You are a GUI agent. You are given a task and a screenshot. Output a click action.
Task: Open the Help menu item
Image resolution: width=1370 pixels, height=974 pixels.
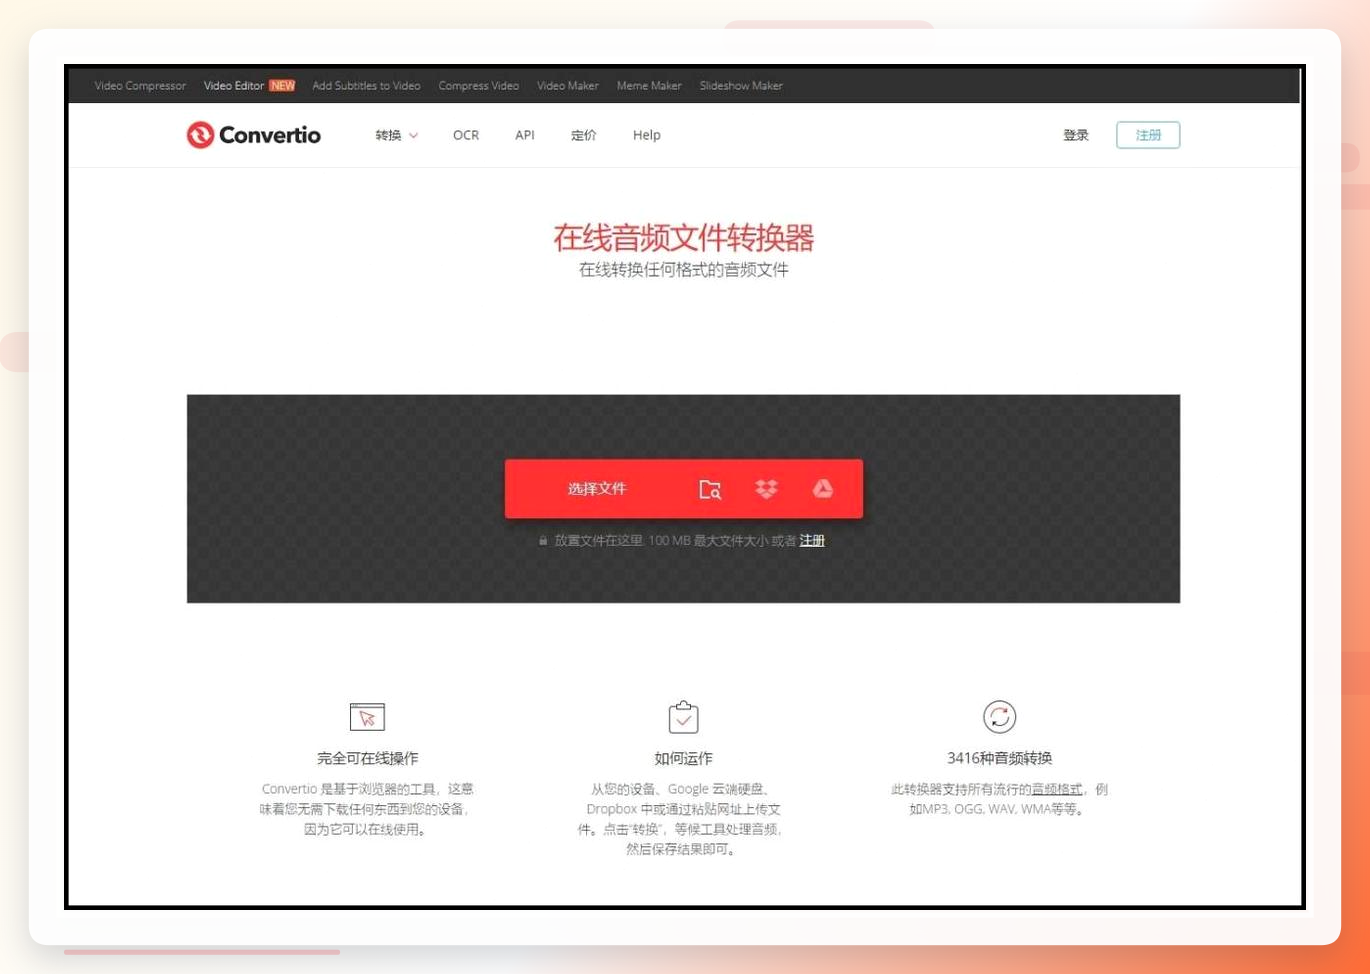pos(647,135)
